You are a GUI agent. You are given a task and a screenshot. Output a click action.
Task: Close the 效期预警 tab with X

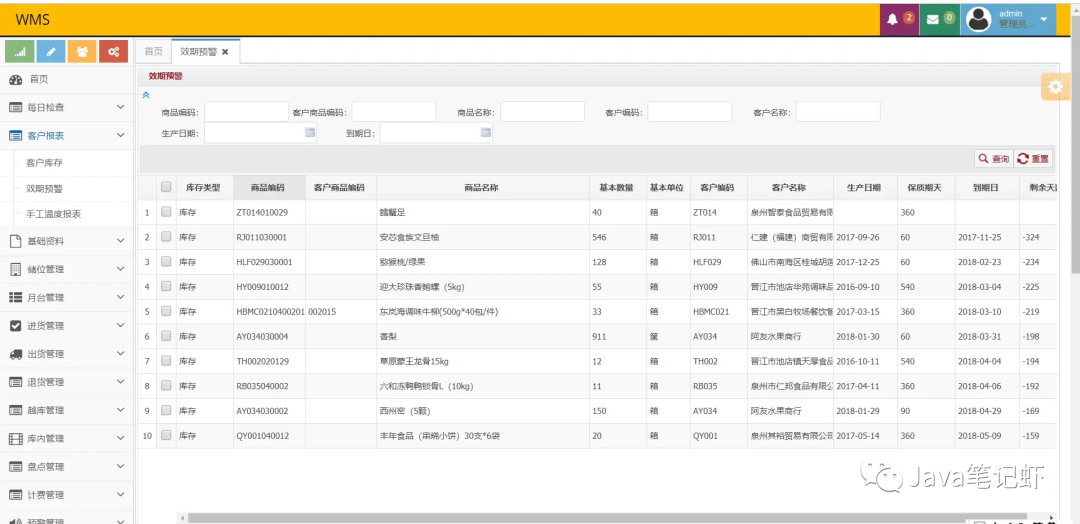(225, 52)
